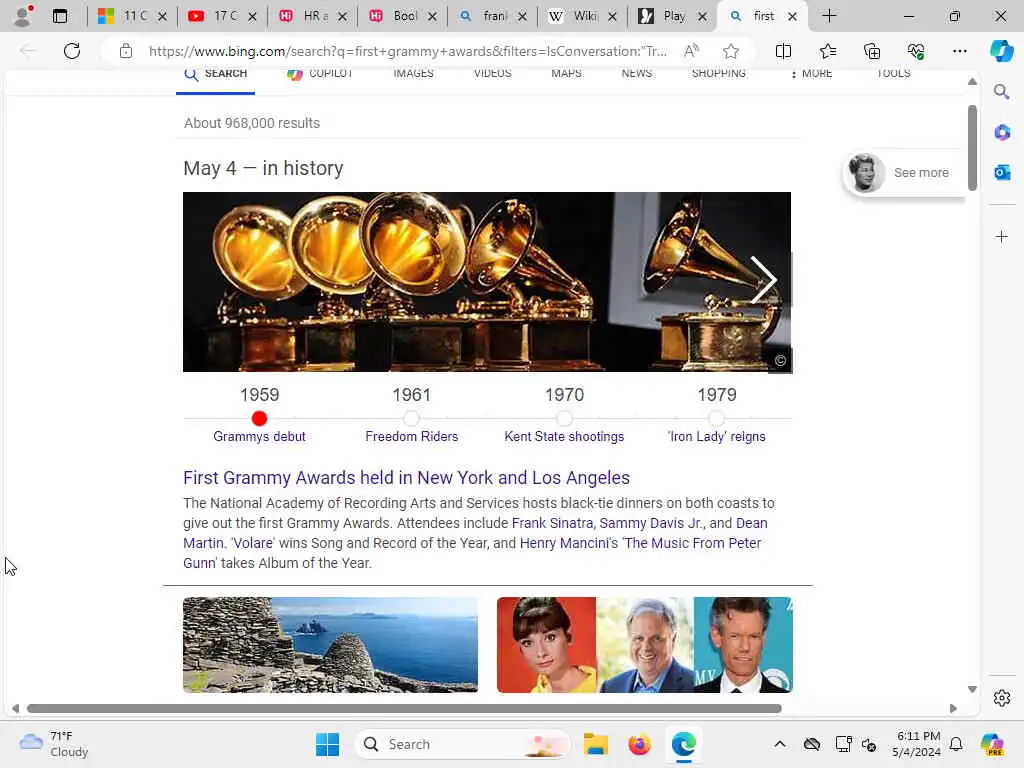This screenshot has height=768, width=1024.
Task: Open a new tab with plus button
Action: pos(829,16)
